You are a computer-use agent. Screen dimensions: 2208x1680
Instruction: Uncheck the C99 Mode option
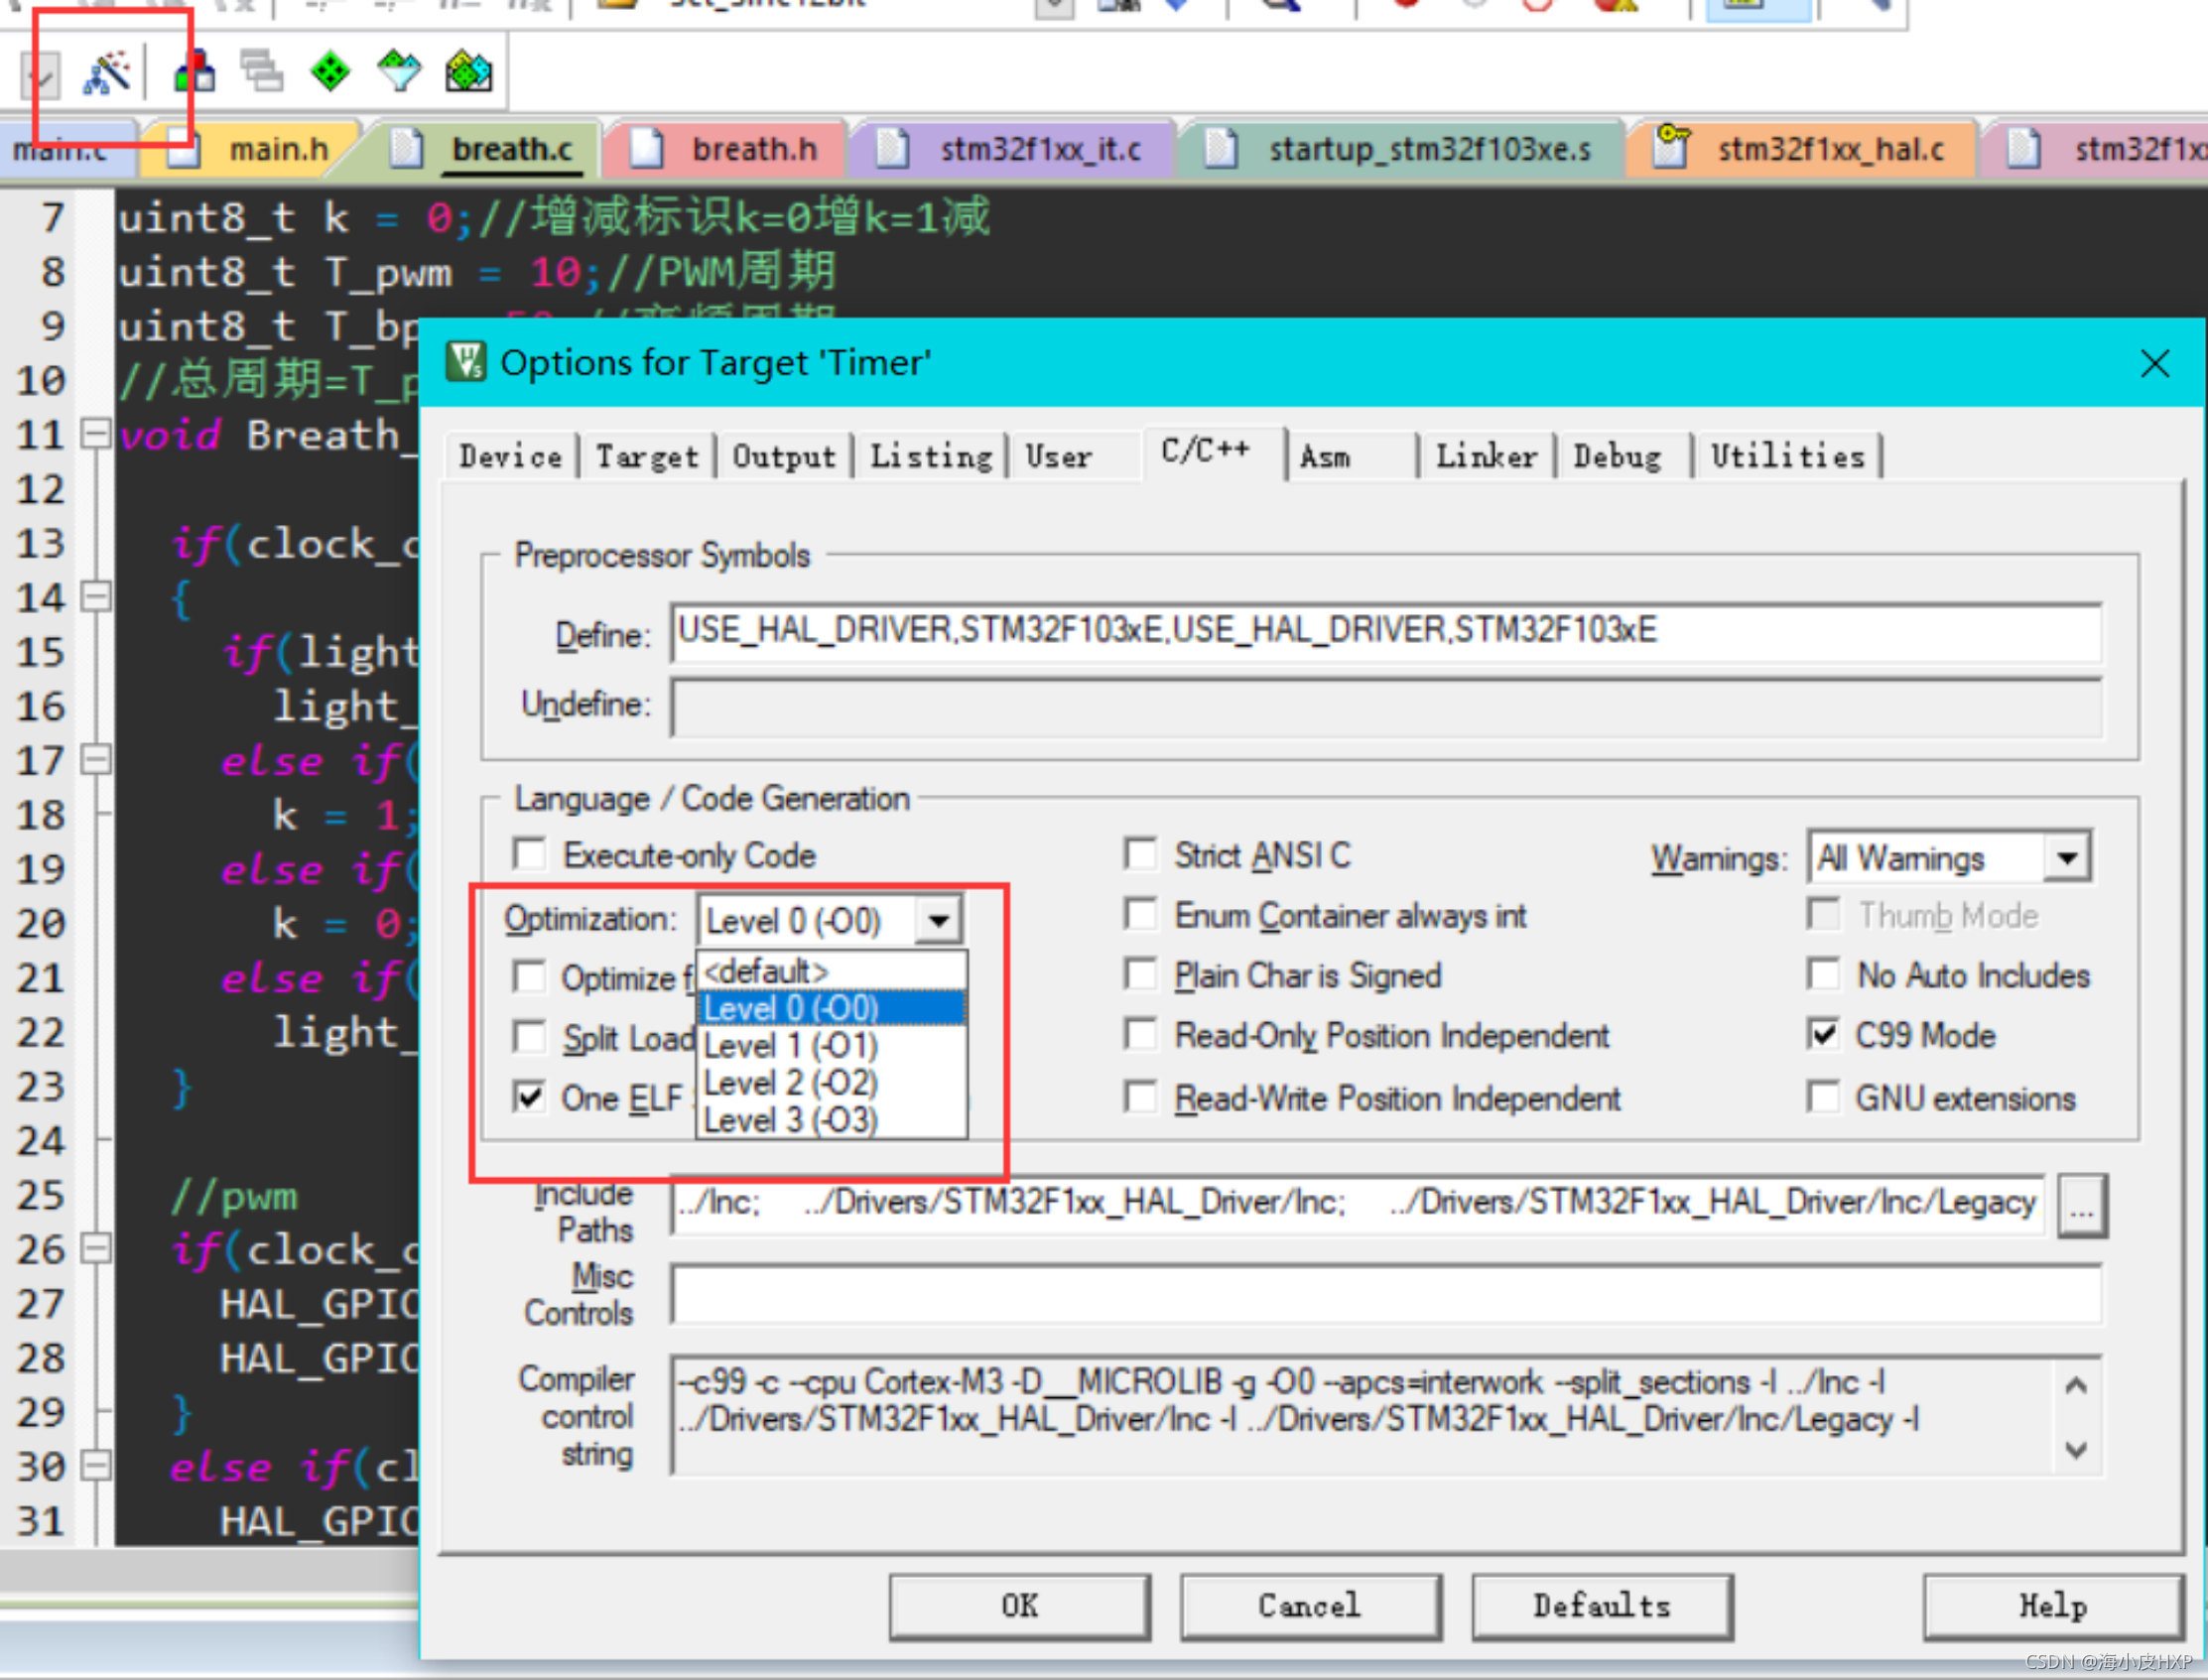(1823, 1035)
